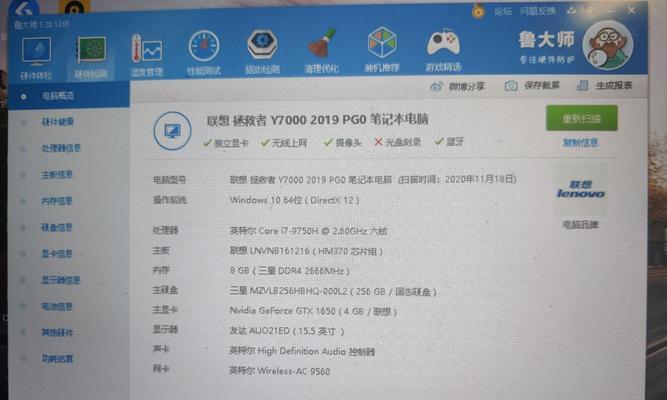667x400 pixels.
Task: Click the LNVNB161216 motherboard value
Action: (306, 251)
